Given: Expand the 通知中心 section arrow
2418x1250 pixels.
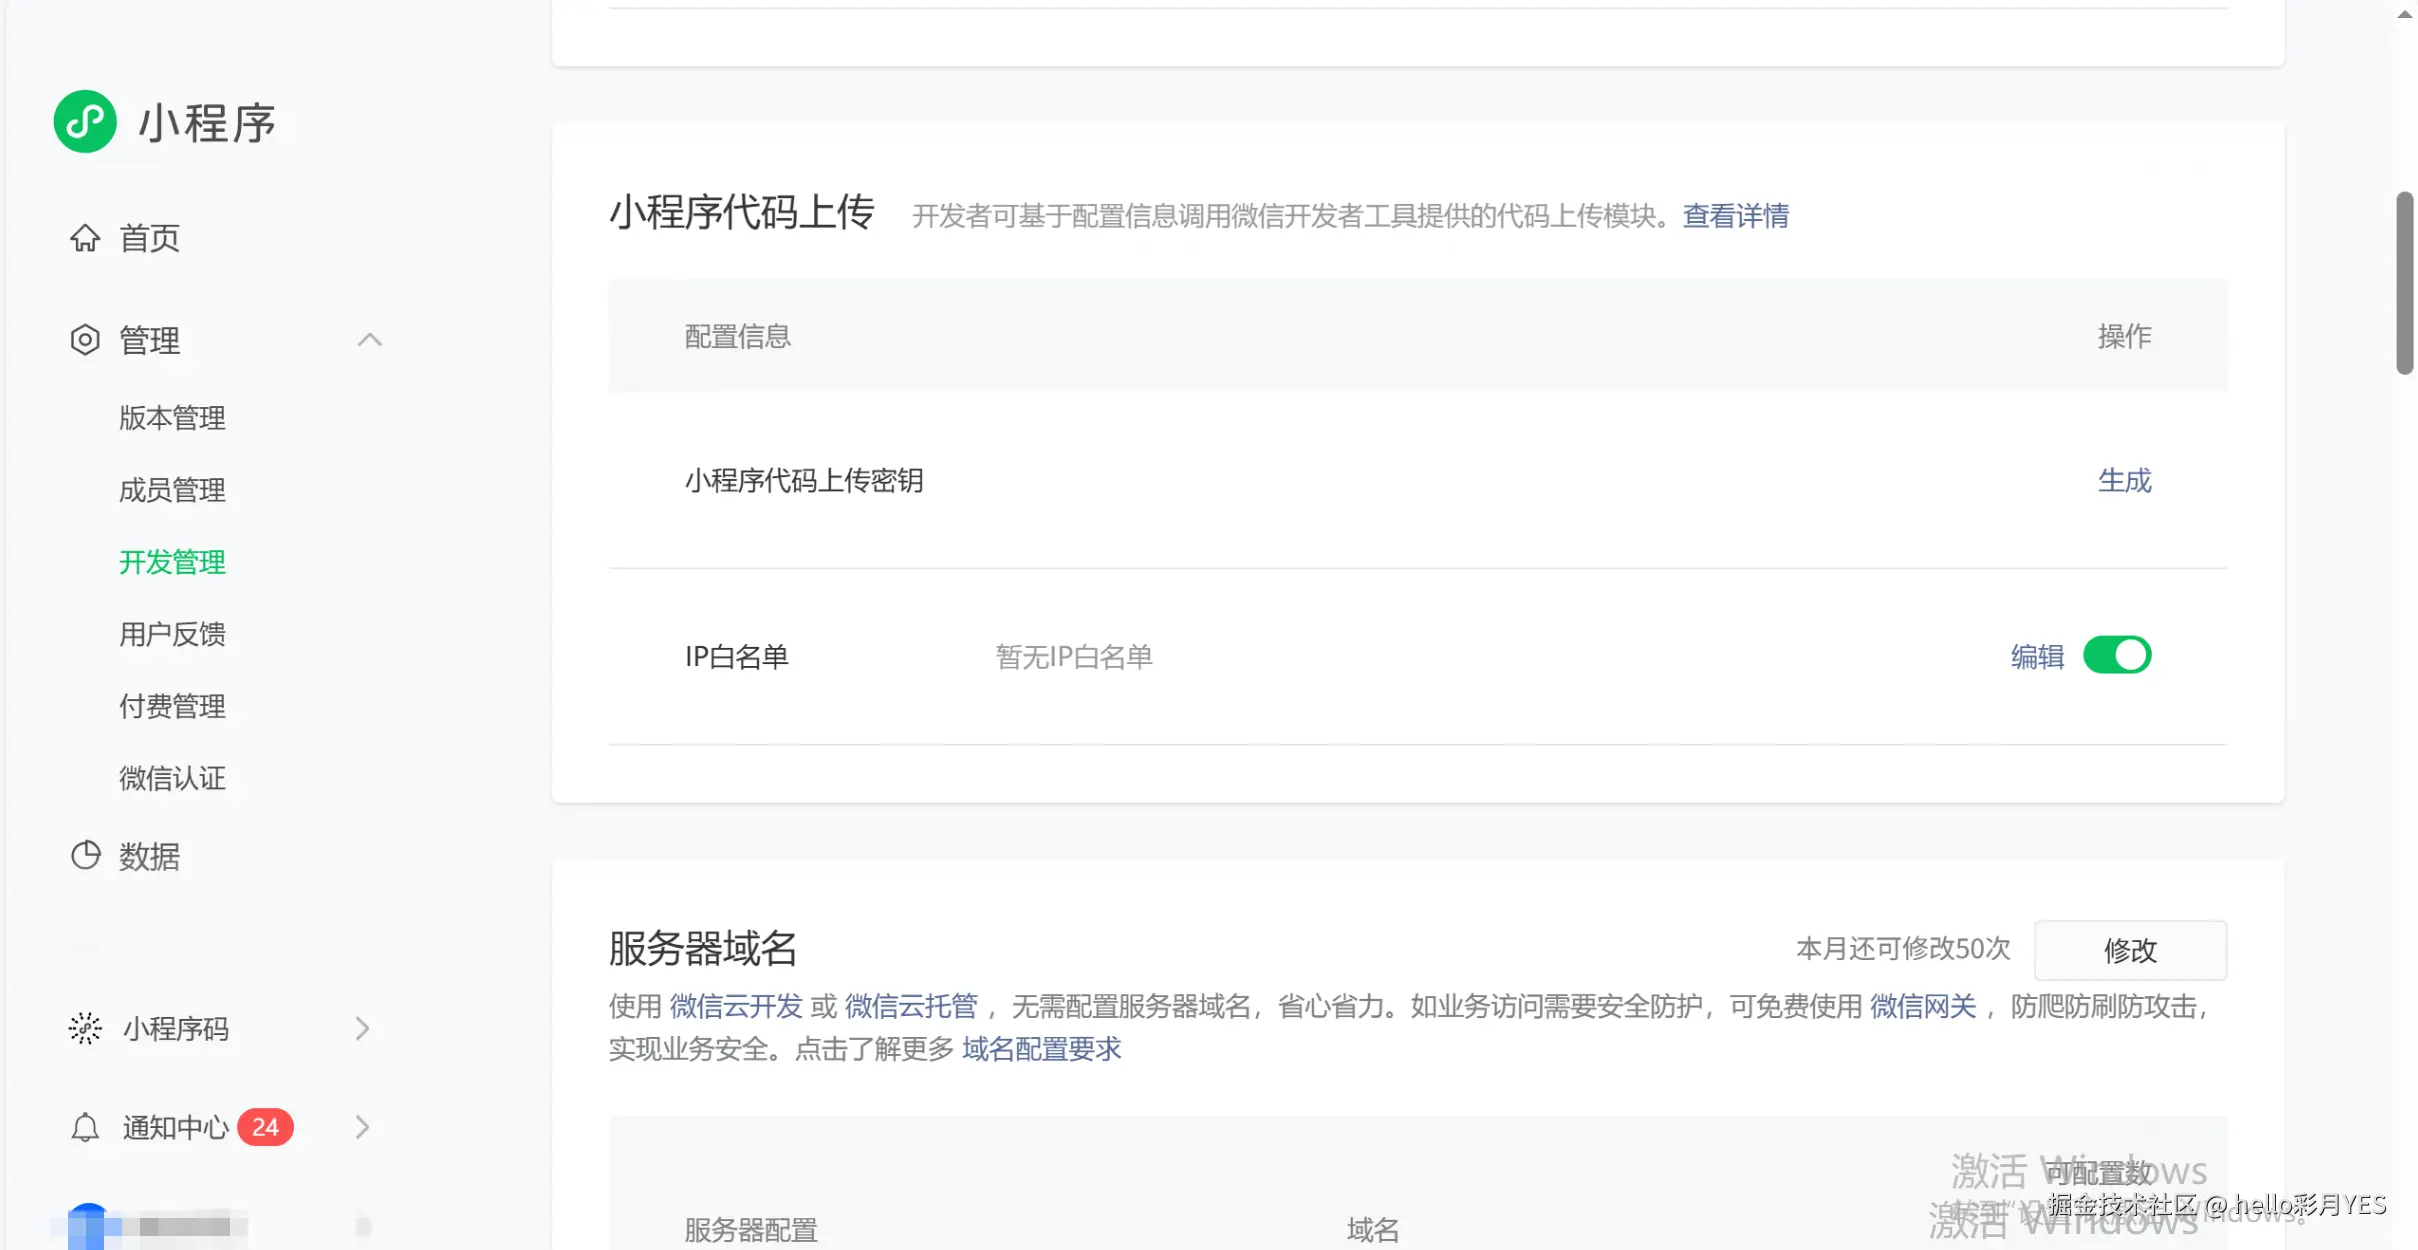Looking at the screenshot, I should tap(362, 1127).
